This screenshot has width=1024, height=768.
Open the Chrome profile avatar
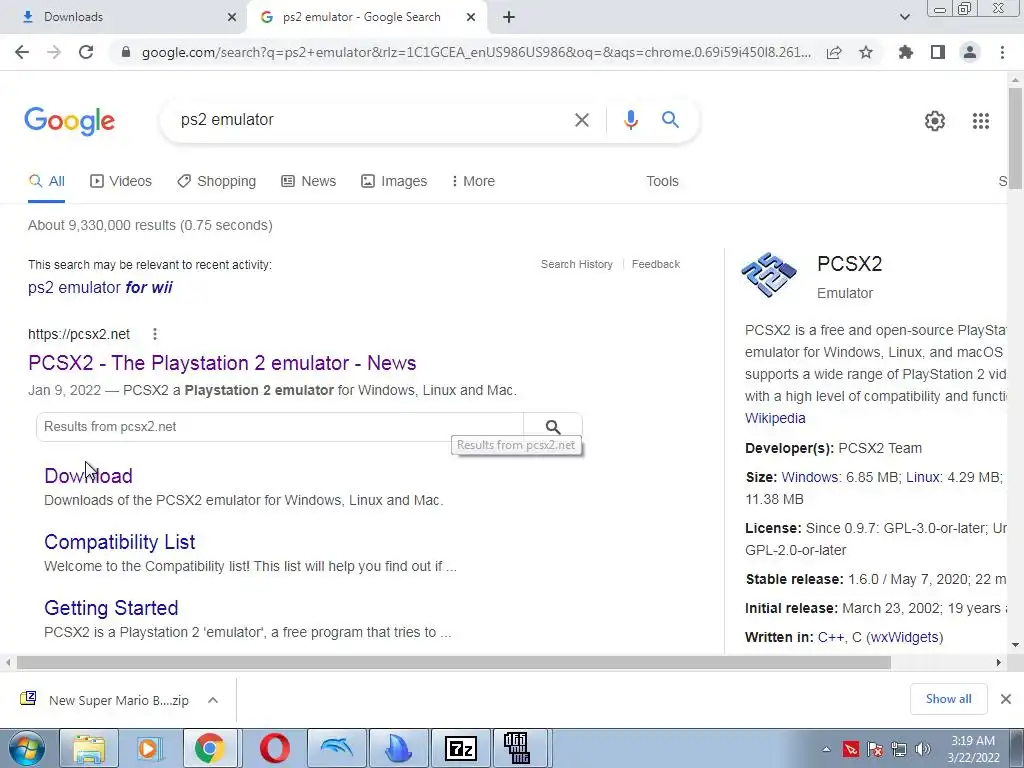point(970,52)
